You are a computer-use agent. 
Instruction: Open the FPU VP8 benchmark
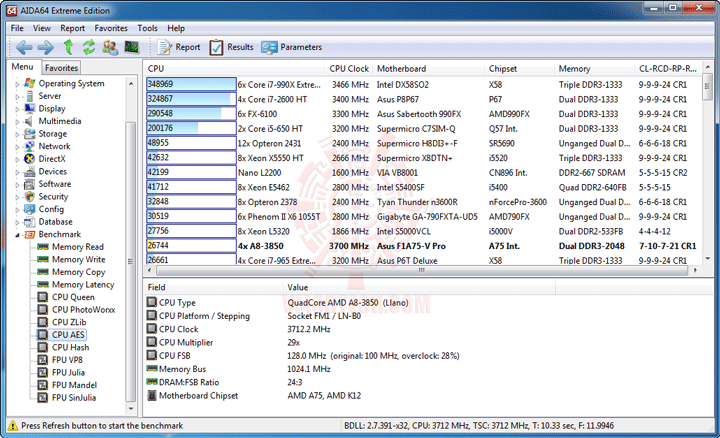click(67, 360)
